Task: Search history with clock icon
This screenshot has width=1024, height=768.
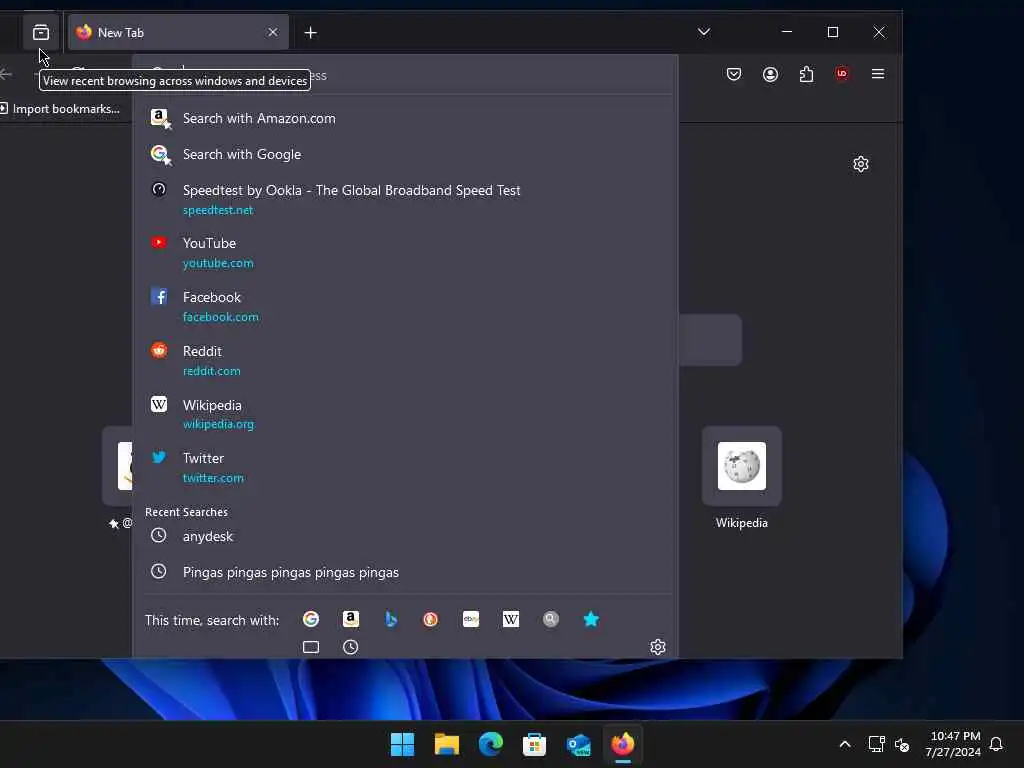Action: pyautogui.click(x=351, y=647)
